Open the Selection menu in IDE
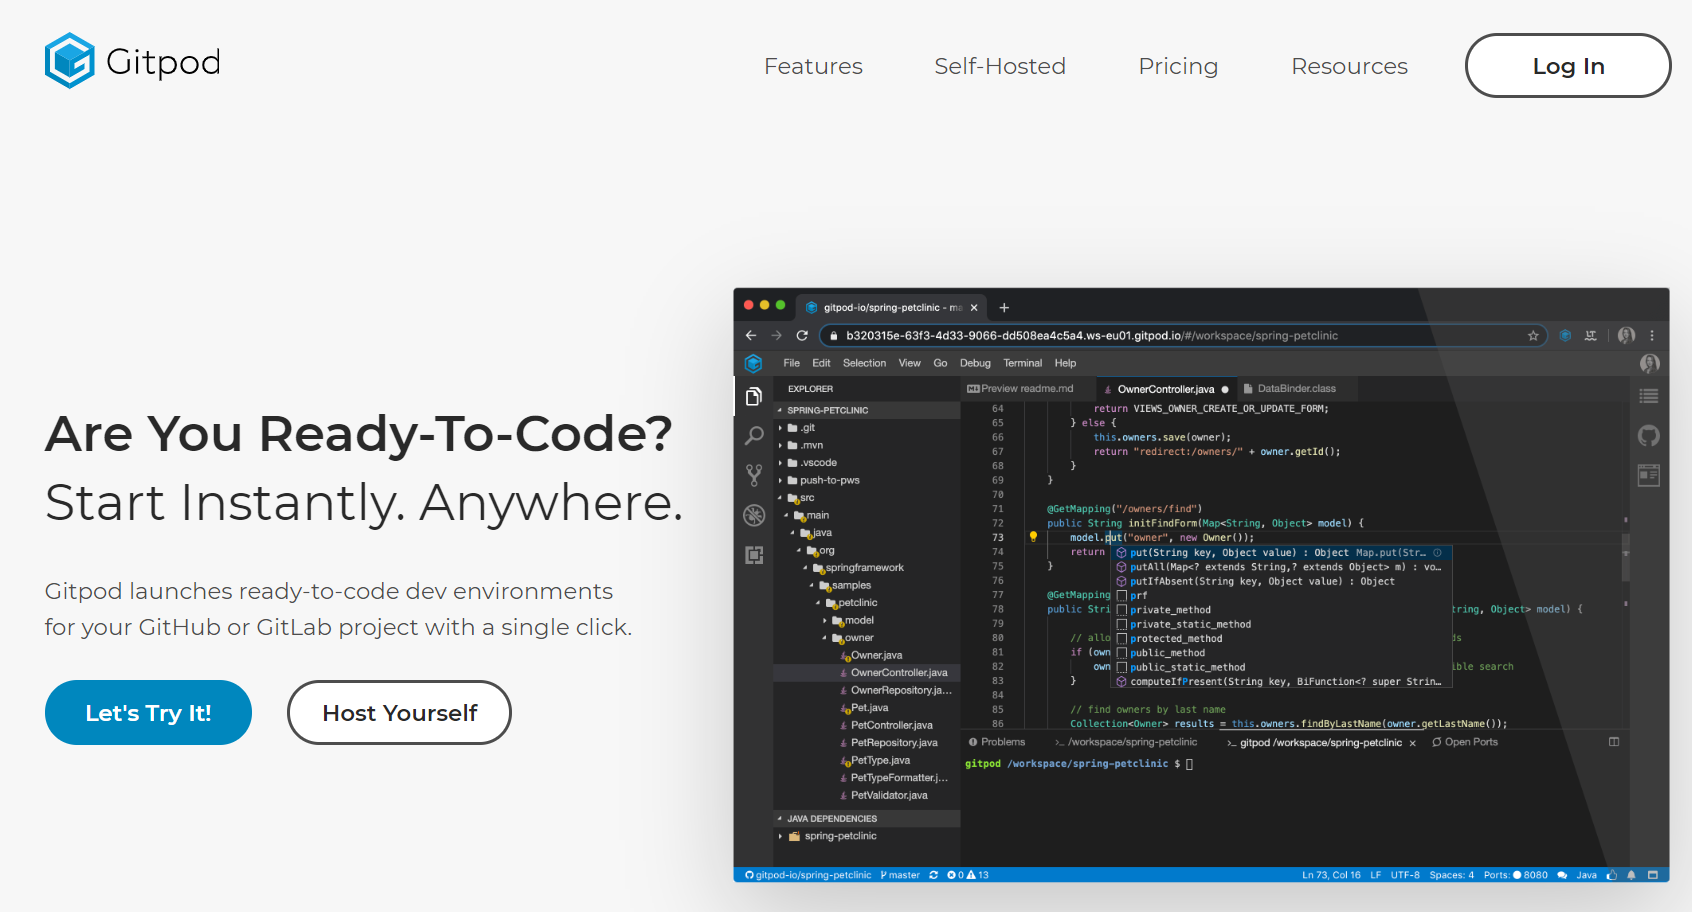Viewport: 1692px width, 912px height. pos(864,363)
